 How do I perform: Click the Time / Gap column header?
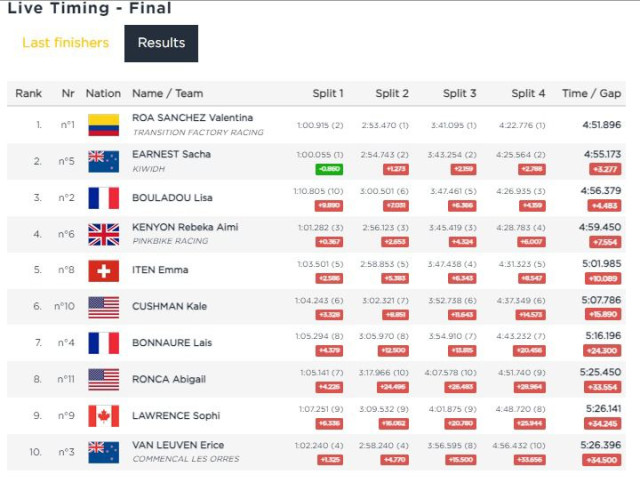(591, 93)
